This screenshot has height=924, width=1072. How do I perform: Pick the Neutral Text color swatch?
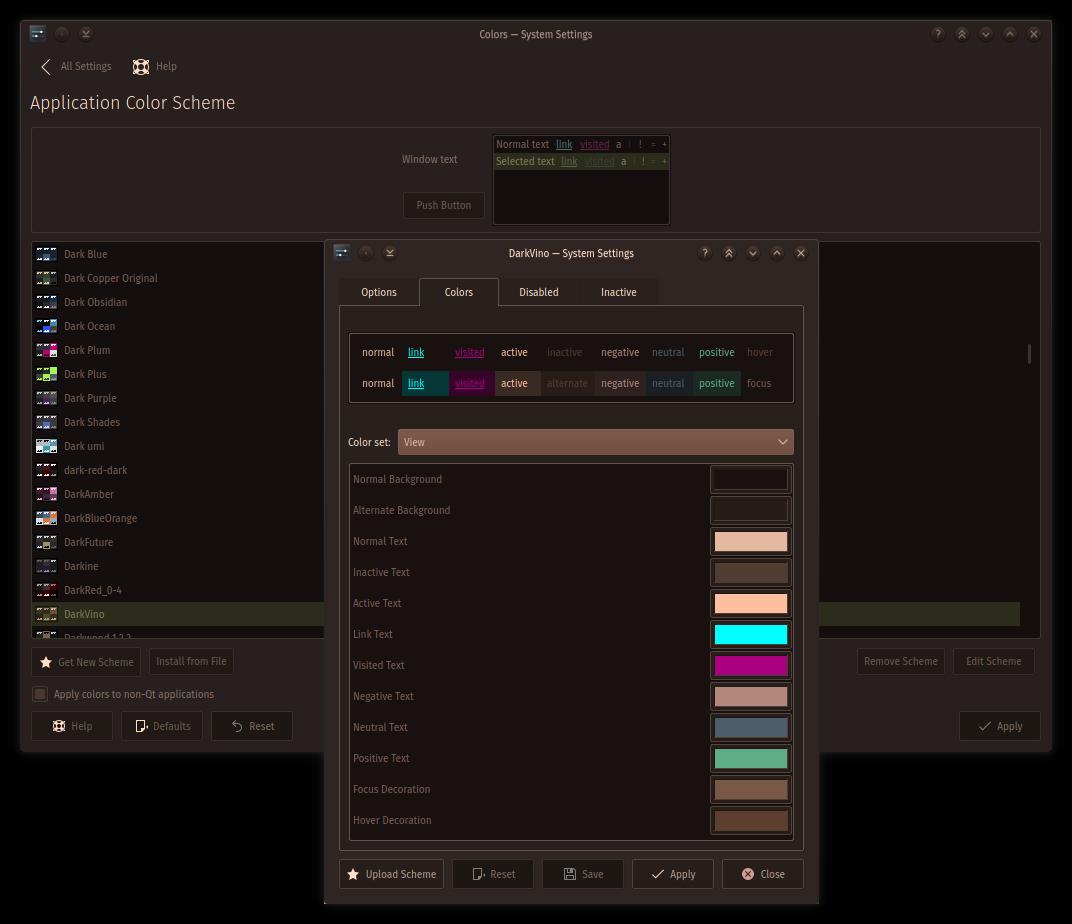pos(751,727)
